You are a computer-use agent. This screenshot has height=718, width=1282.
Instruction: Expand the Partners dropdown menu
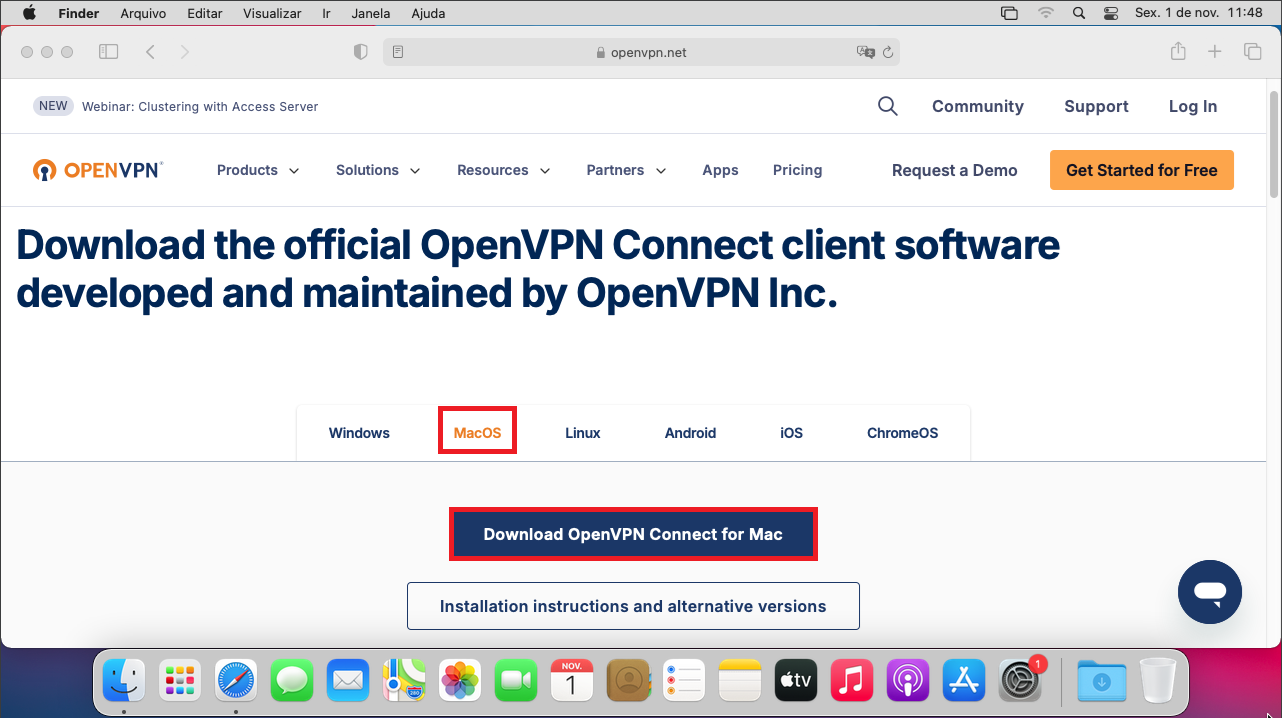[626, 170]
